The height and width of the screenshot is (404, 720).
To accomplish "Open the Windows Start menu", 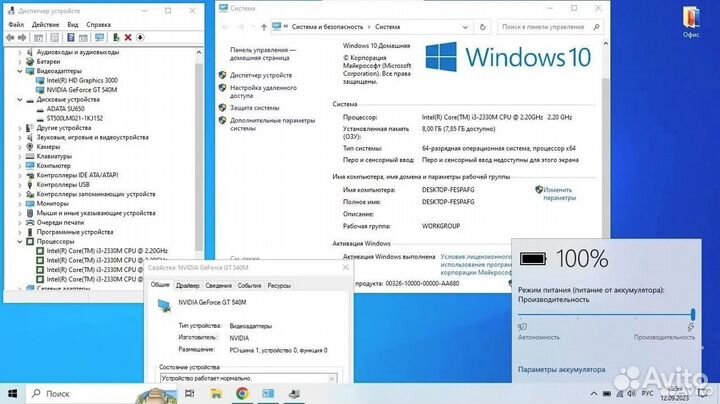I will (x=12, y=393).
